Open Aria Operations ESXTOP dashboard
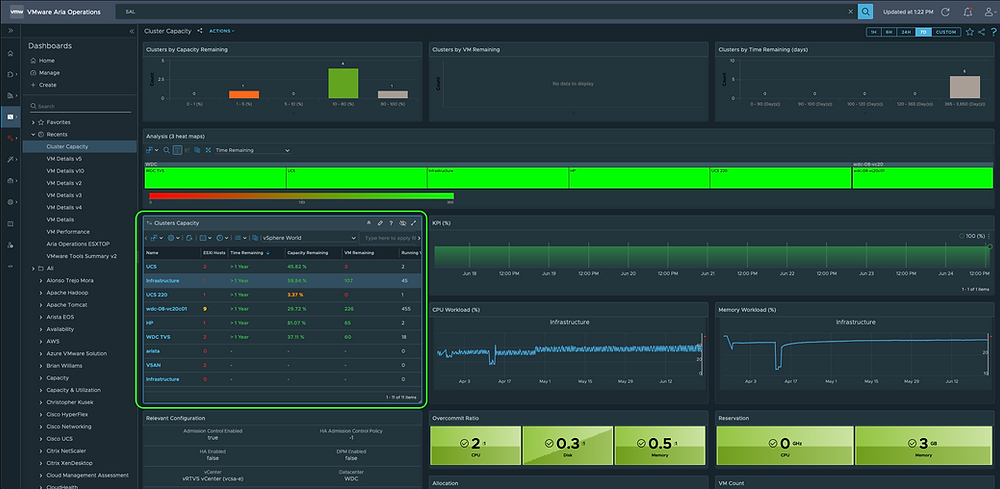Screen dimensions: 1000x489 [77, 244]
